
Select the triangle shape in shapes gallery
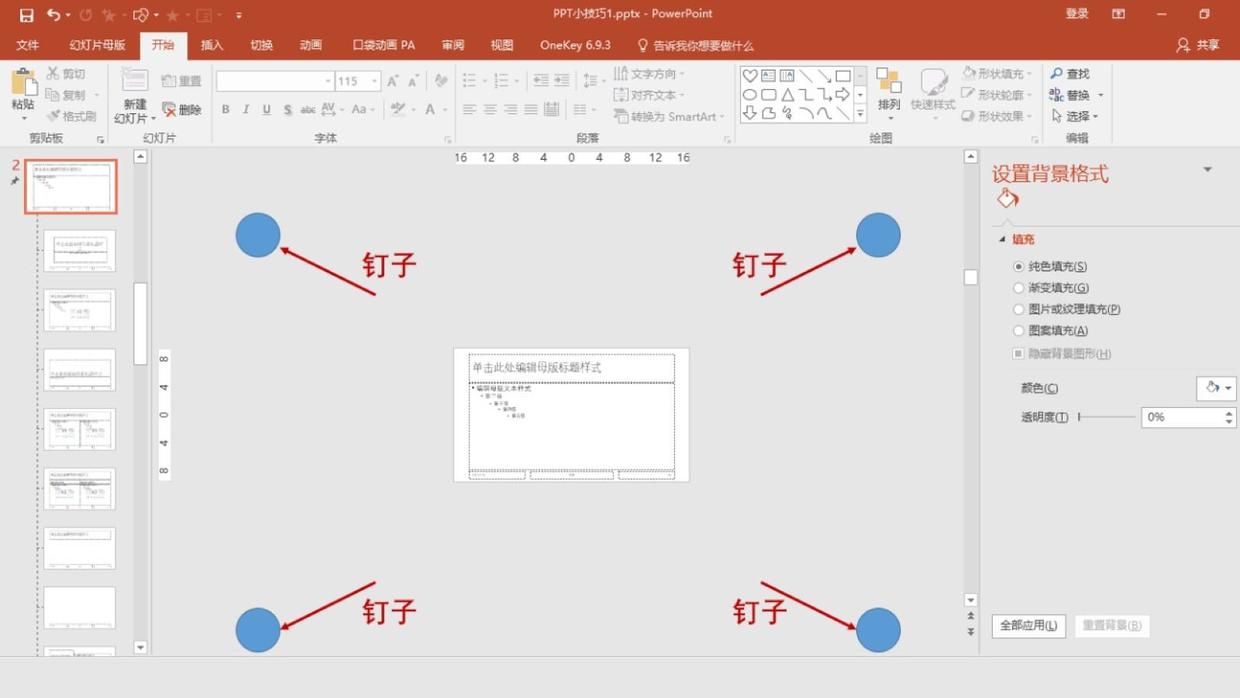click(787, 95)
